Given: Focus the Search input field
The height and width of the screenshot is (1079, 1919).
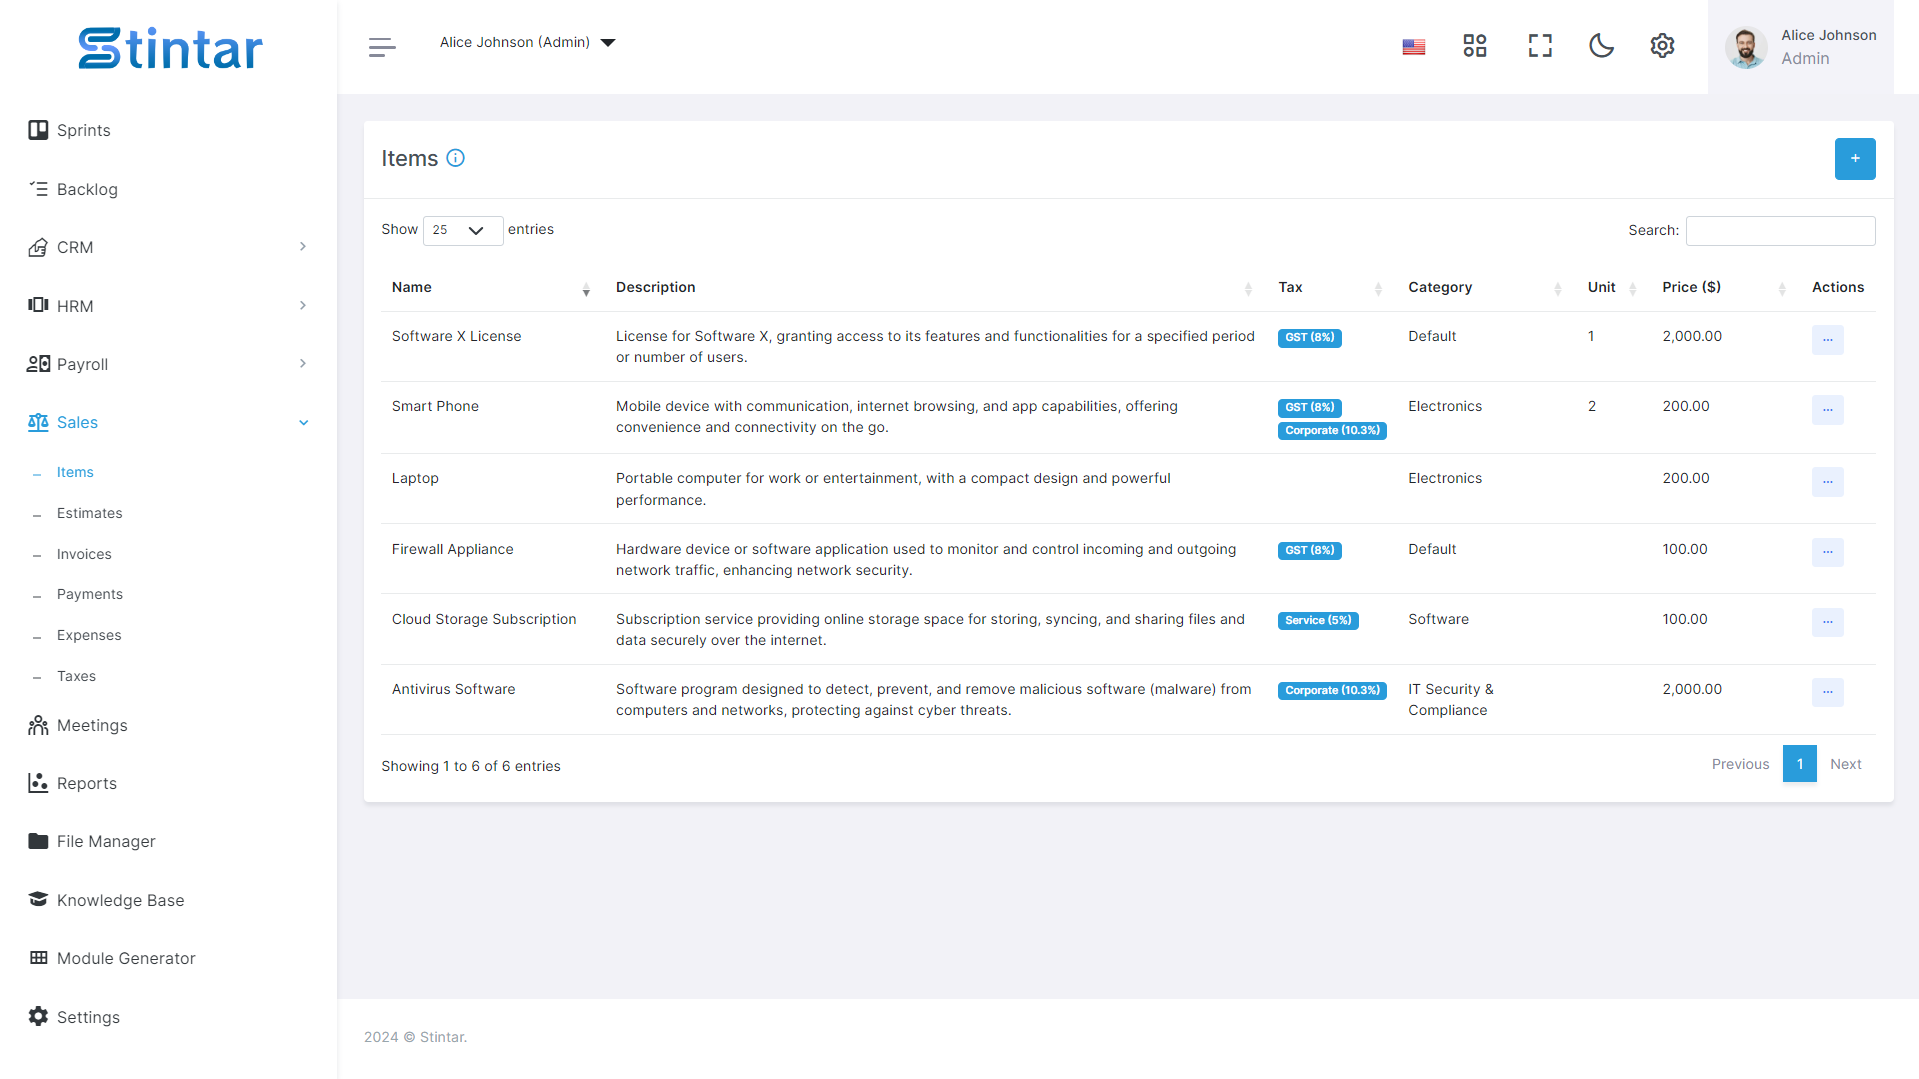Looking at the screenshot, I should [x=1780, y=231].
